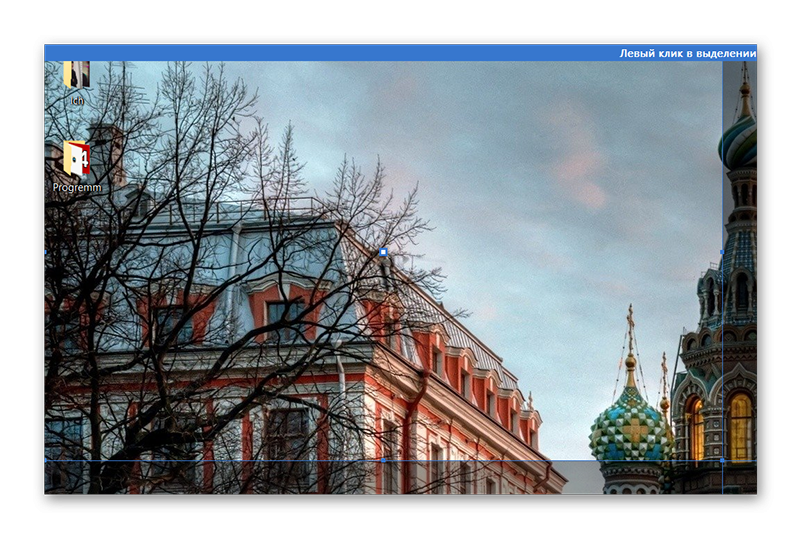Image resolution: width=800 pixels, height=536 pixels.
Task: Click the pink cloud in the sky
Action: [x=580, y=170]
